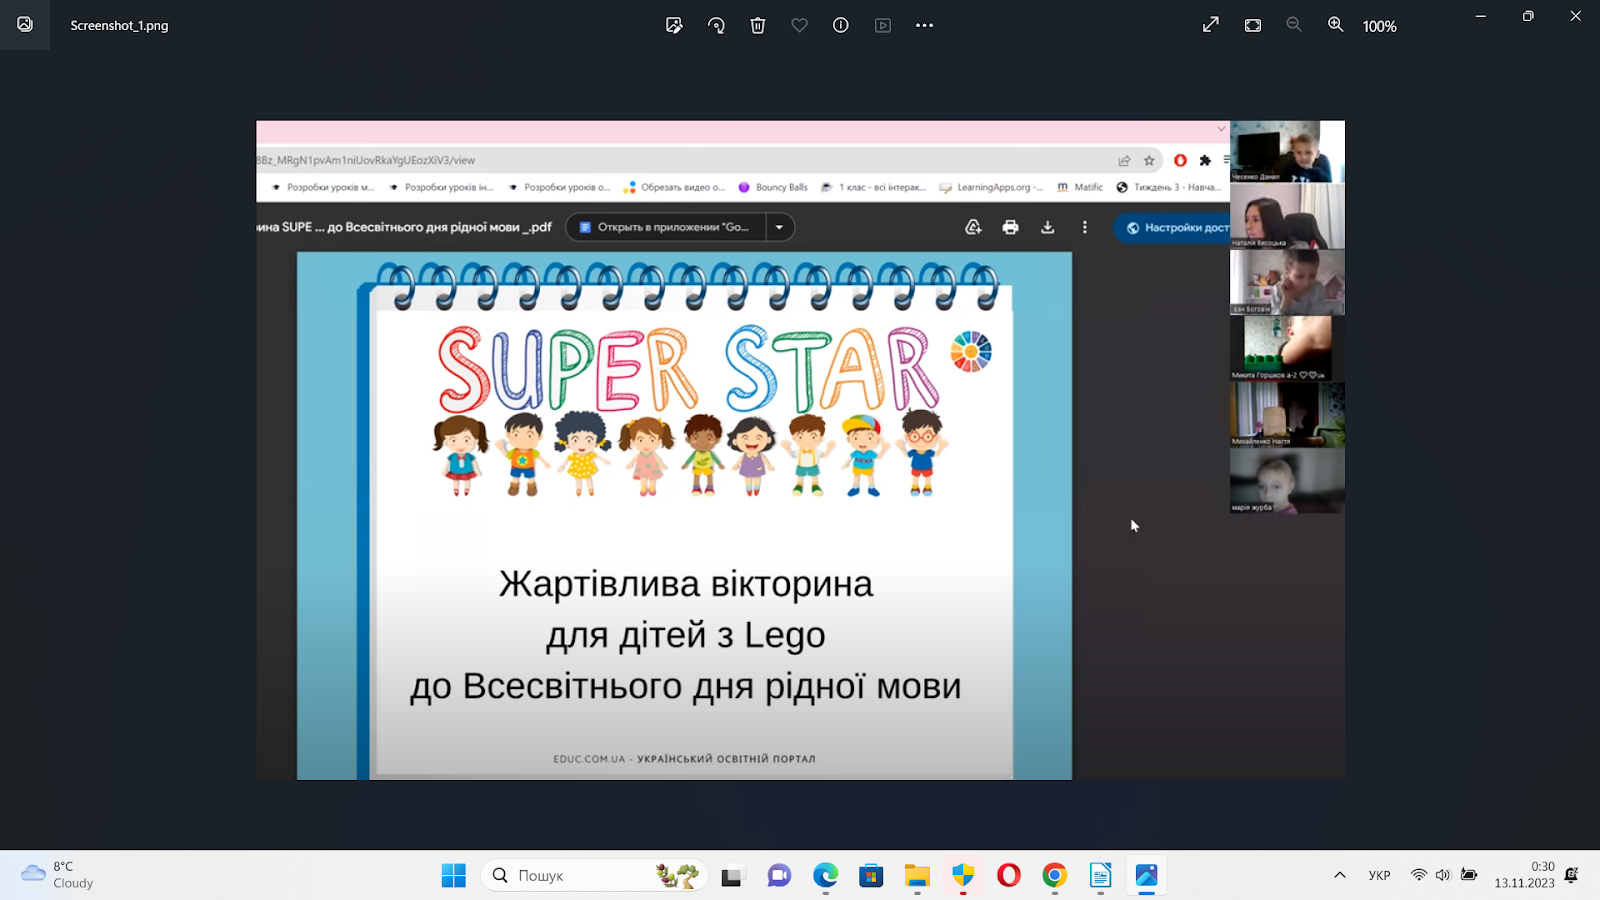Enter full screen with diagonal arrows icon

(x=1211, y=25)
